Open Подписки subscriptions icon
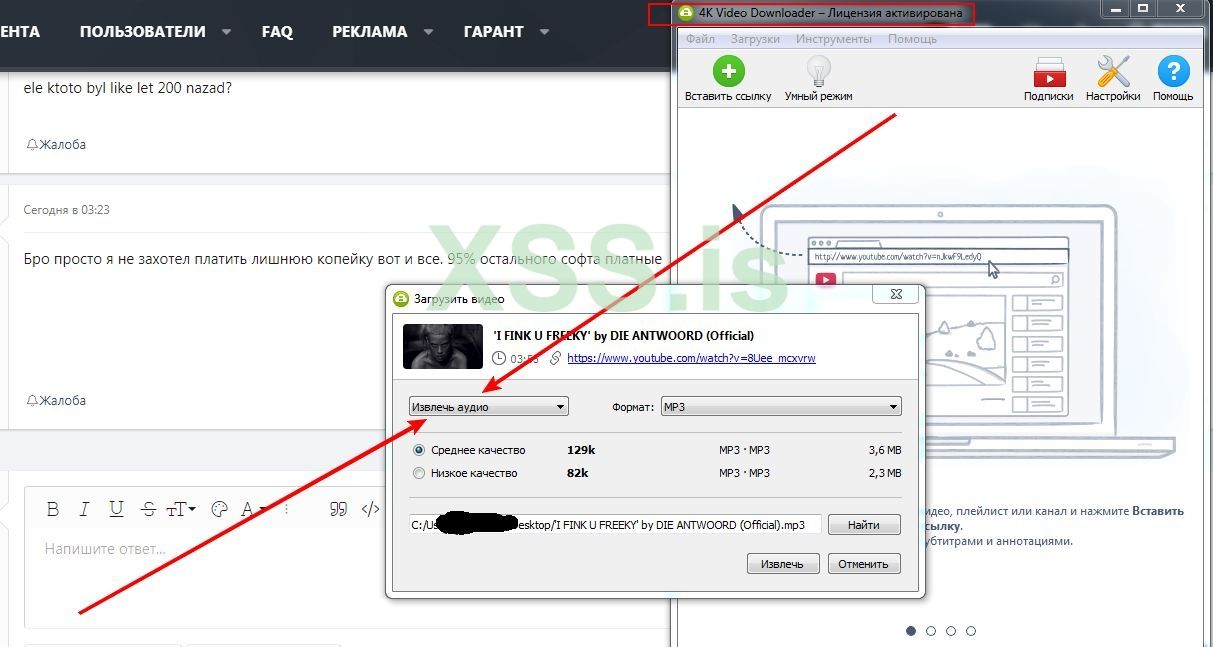Image resolution: width=1213 pixels, height=647 pixels. tap(1049, 72)
